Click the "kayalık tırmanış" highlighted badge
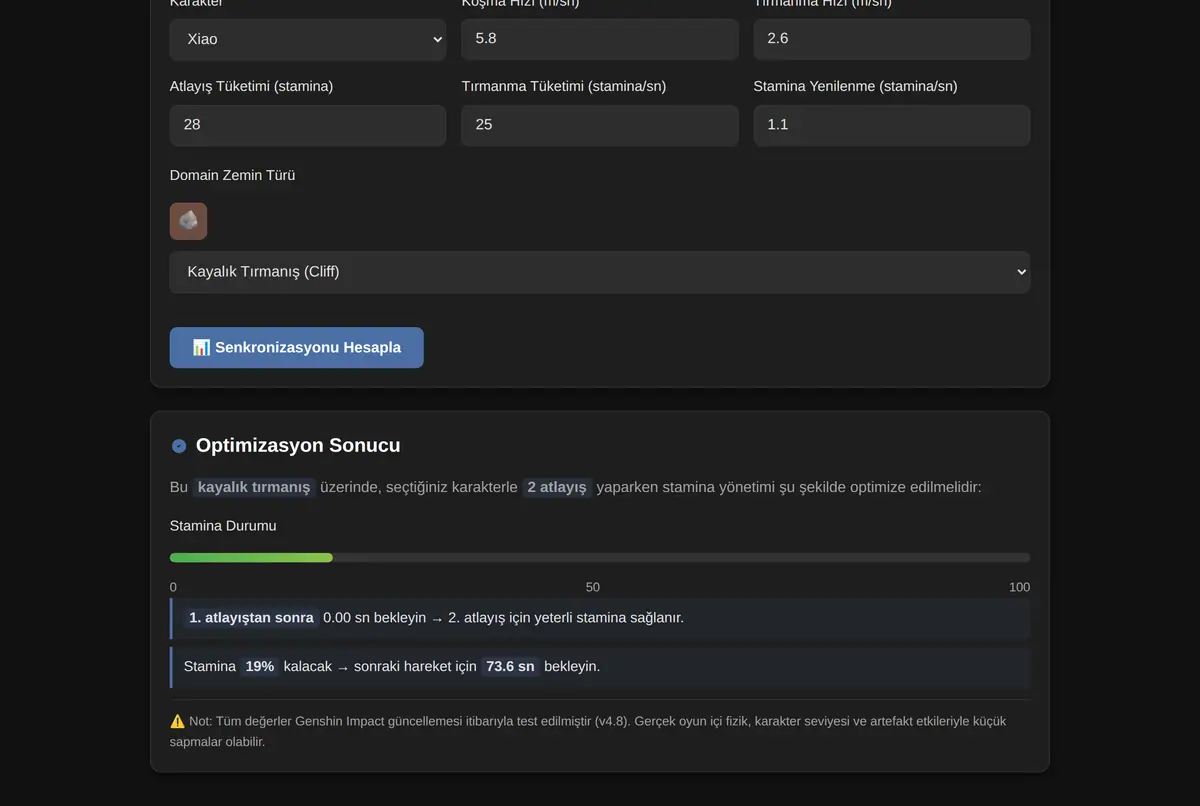 [x=254, y=487]
